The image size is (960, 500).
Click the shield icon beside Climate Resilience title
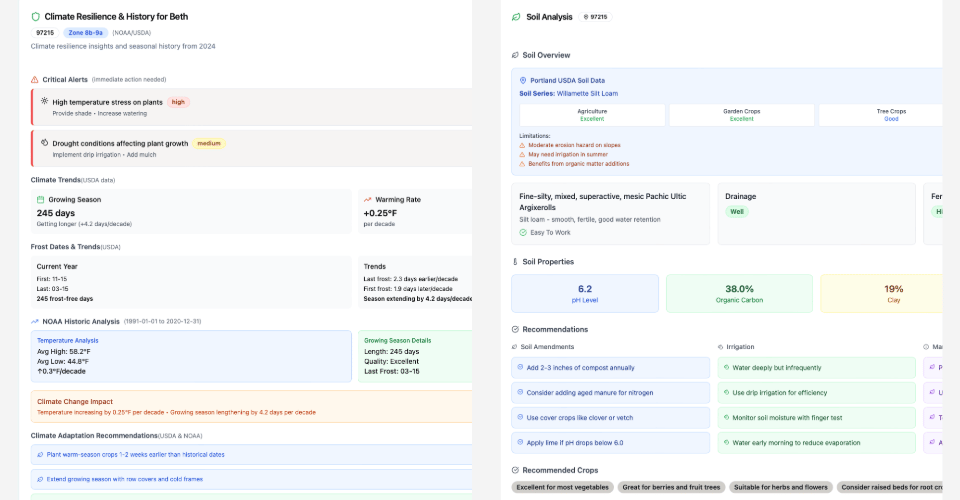tap(36, 17)
